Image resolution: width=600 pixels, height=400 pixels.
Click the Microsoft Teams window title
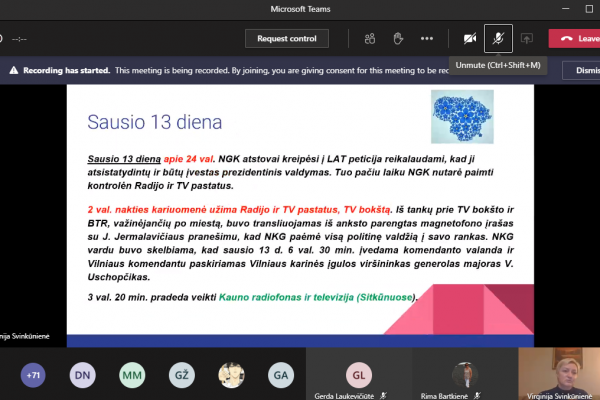(x=300, y=9)
